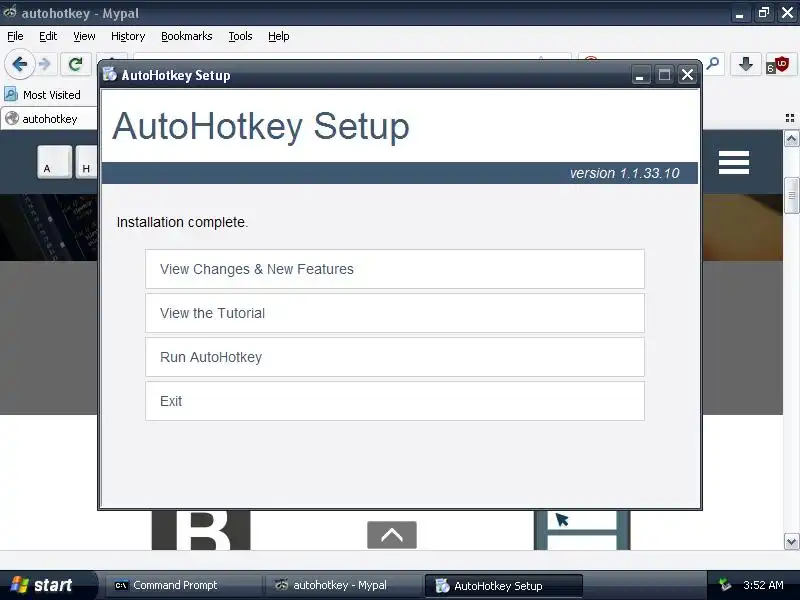Open the Edit menu in Mypal
The image size is (800, 600).
[48, 36]
